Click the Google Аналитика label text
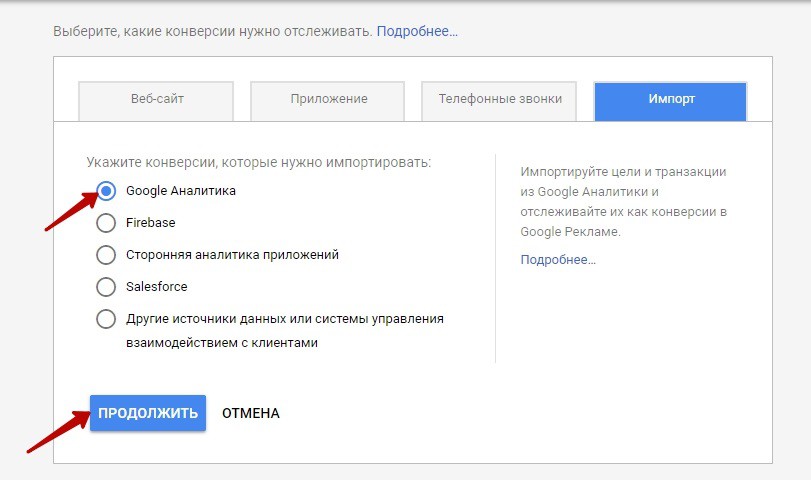The width and height of the screenshot is (811, 480). pyautogui.click(x=181, y=191)
